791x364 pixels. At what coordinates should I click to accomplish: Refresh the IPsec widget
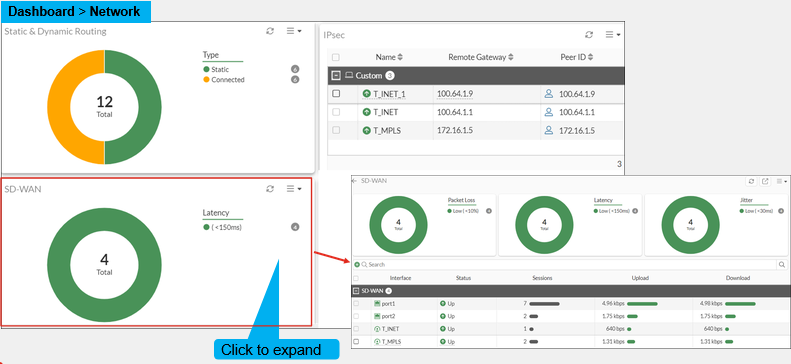[589, 35]
